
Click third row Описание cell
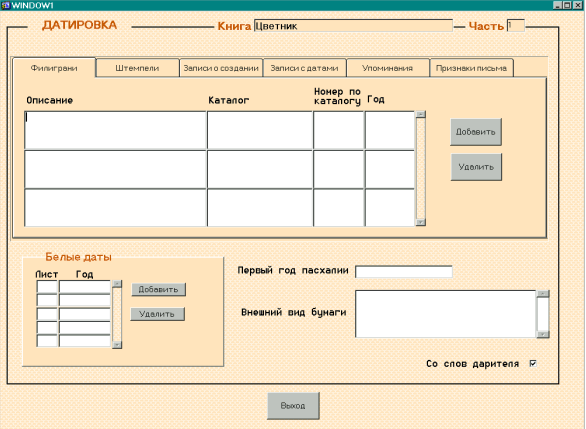(x=115, y=208)
